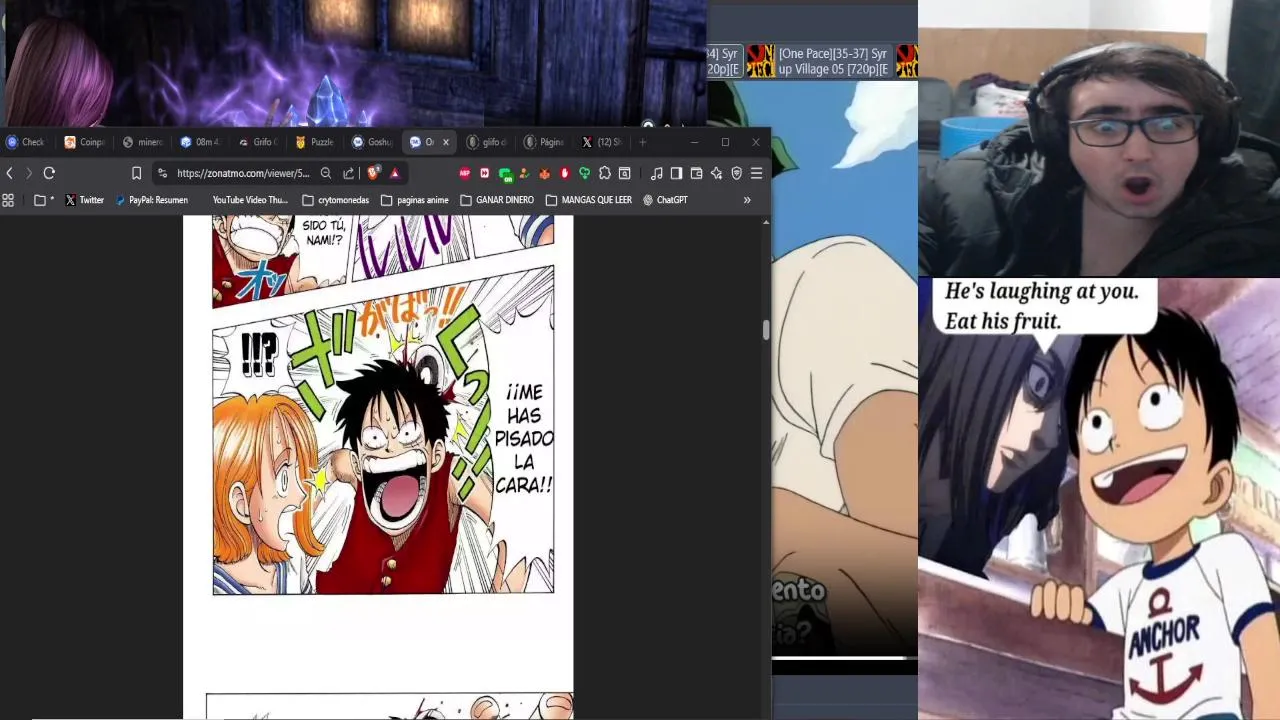Click the zonatmo.com viewer address bar
Viewport: 1280px width, 720px height.
point(244,173)
